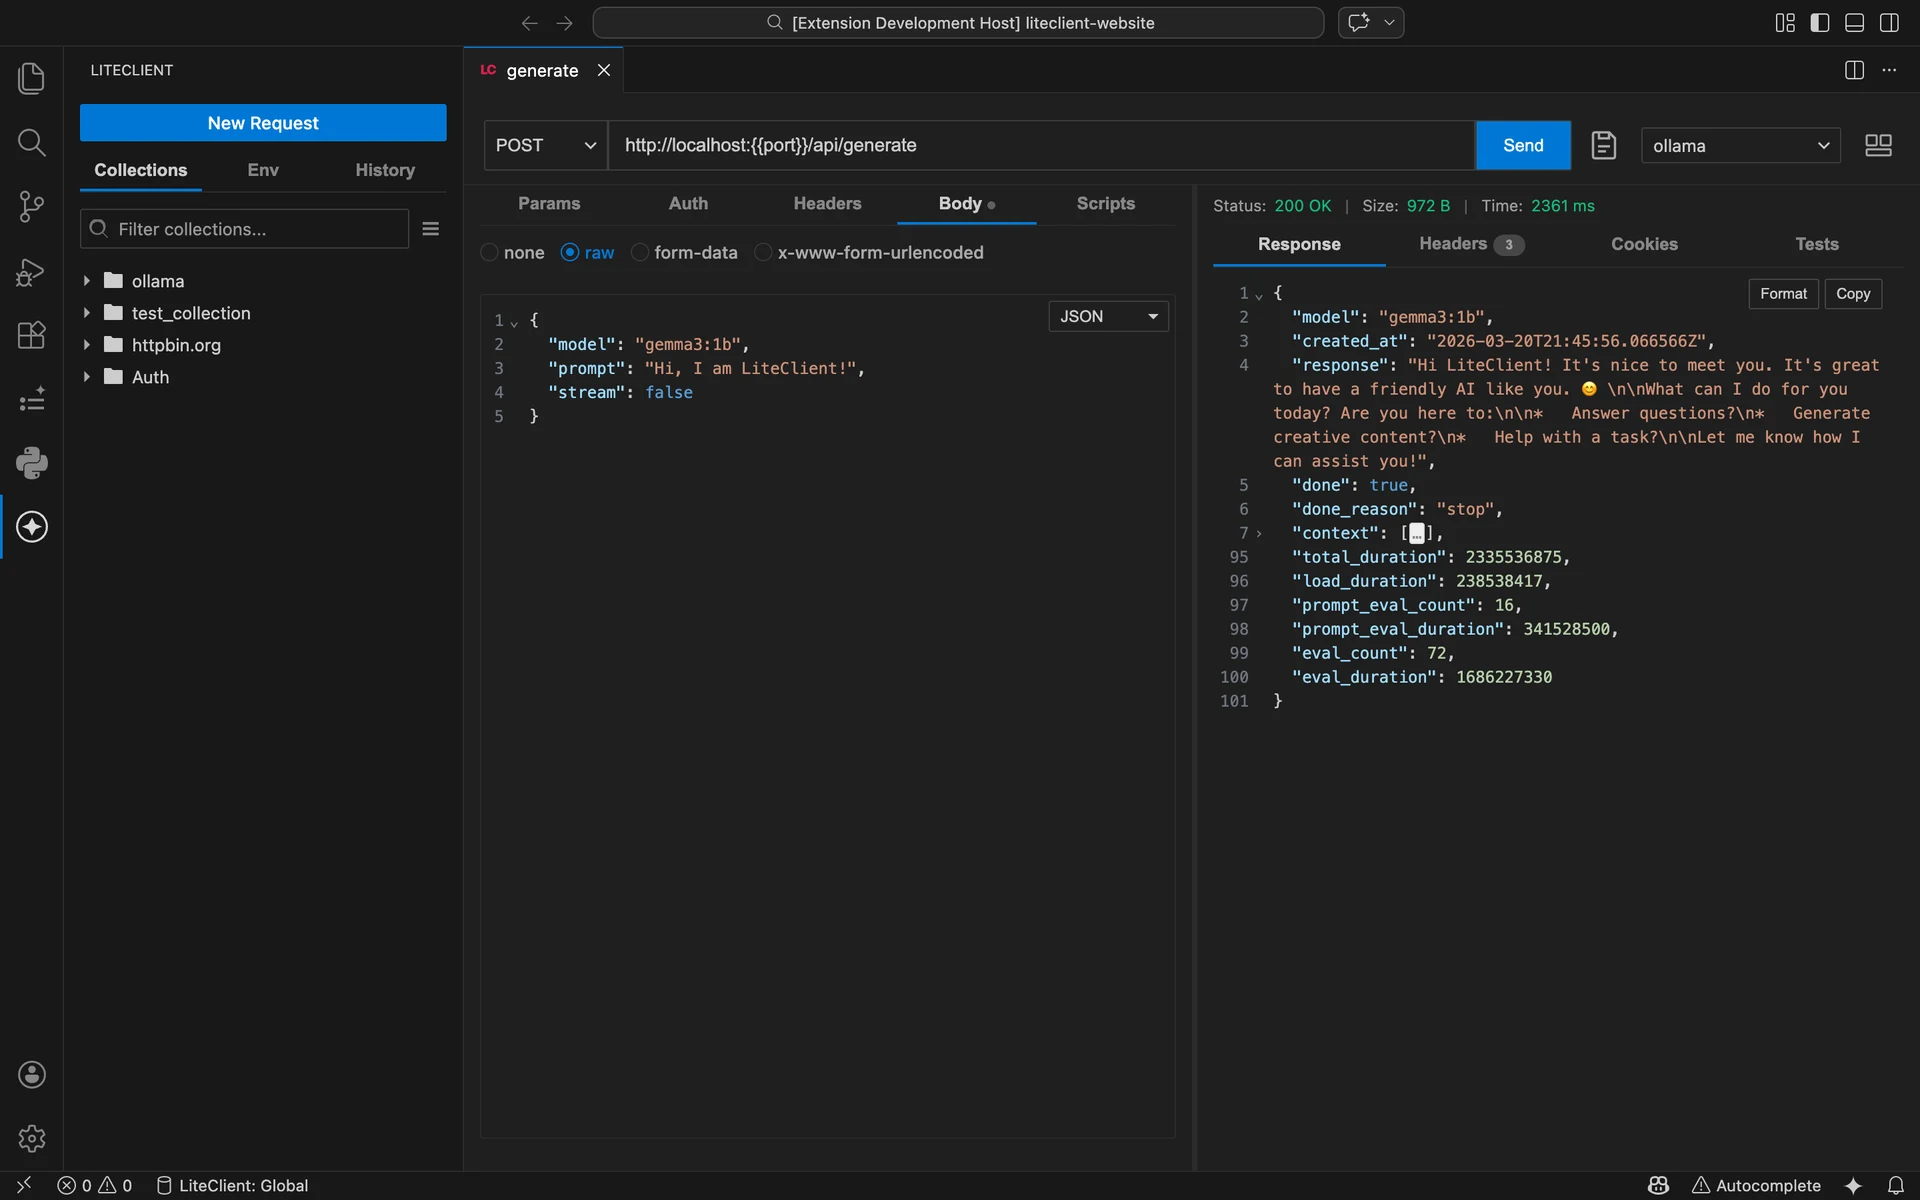
Task: Open the Python view icon
Action: tap(31, 462)
